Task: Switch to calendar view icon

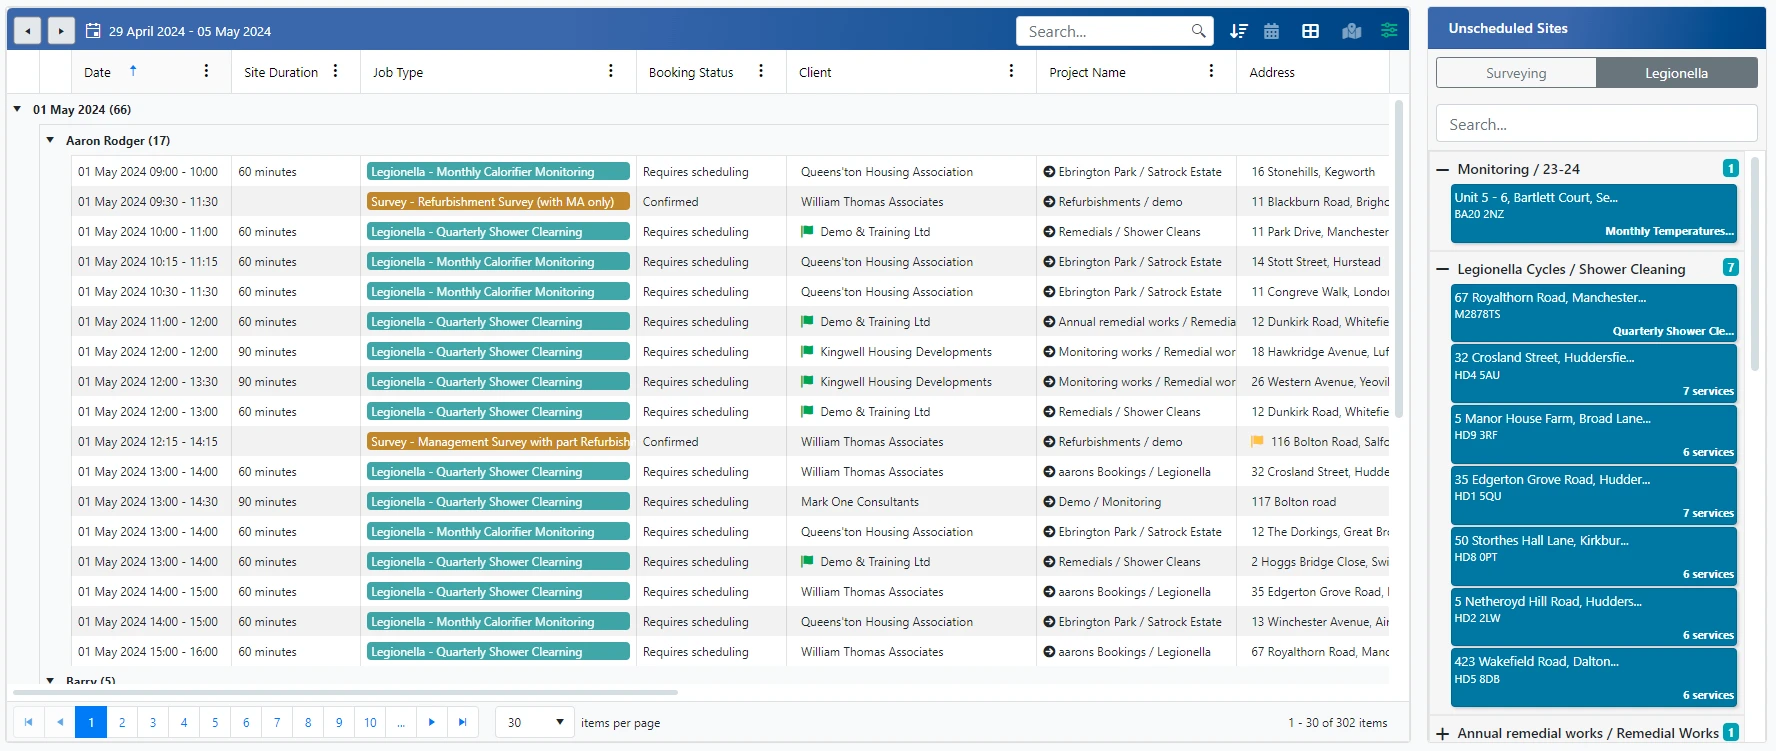Action: [1271, 31]
